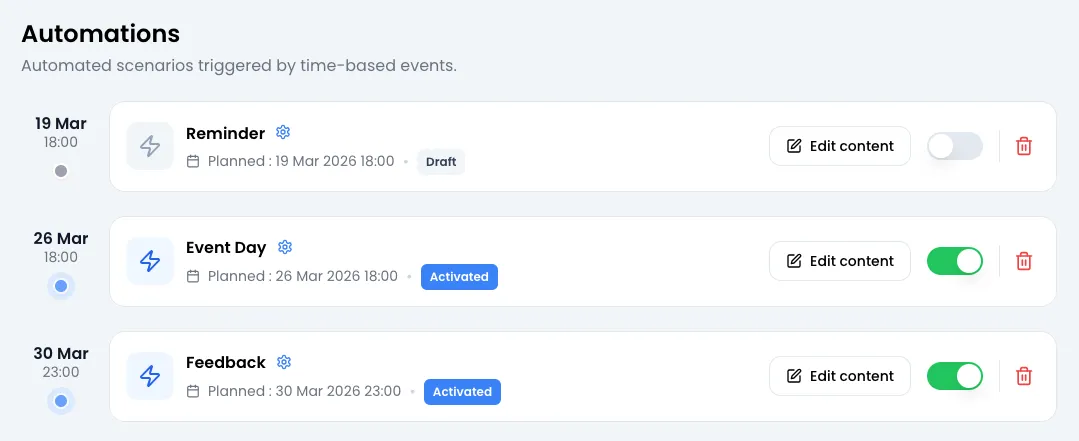Image resolution: width=1079 pixels, height=441 pixels.
Task: Open settings gear next to Feedback
Action: click(x=284, y=362)
